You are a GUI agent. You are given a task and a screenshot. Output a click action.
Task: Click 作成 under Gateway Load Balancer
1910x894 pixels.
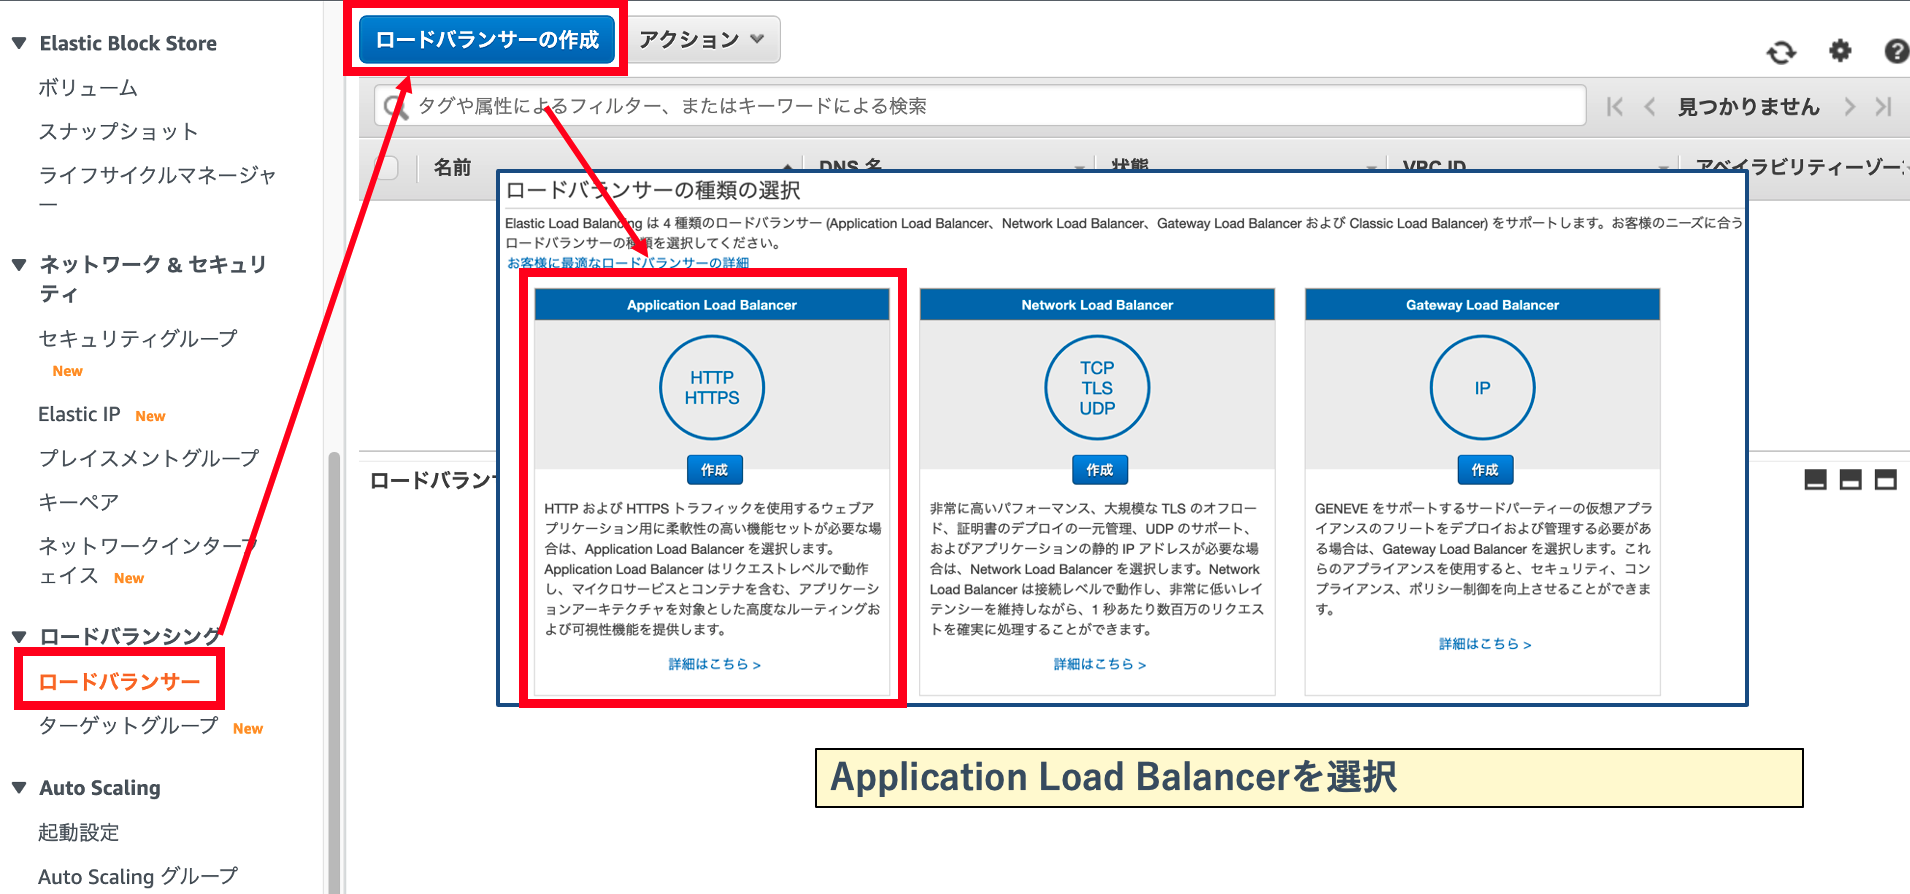pos(1484,470)
